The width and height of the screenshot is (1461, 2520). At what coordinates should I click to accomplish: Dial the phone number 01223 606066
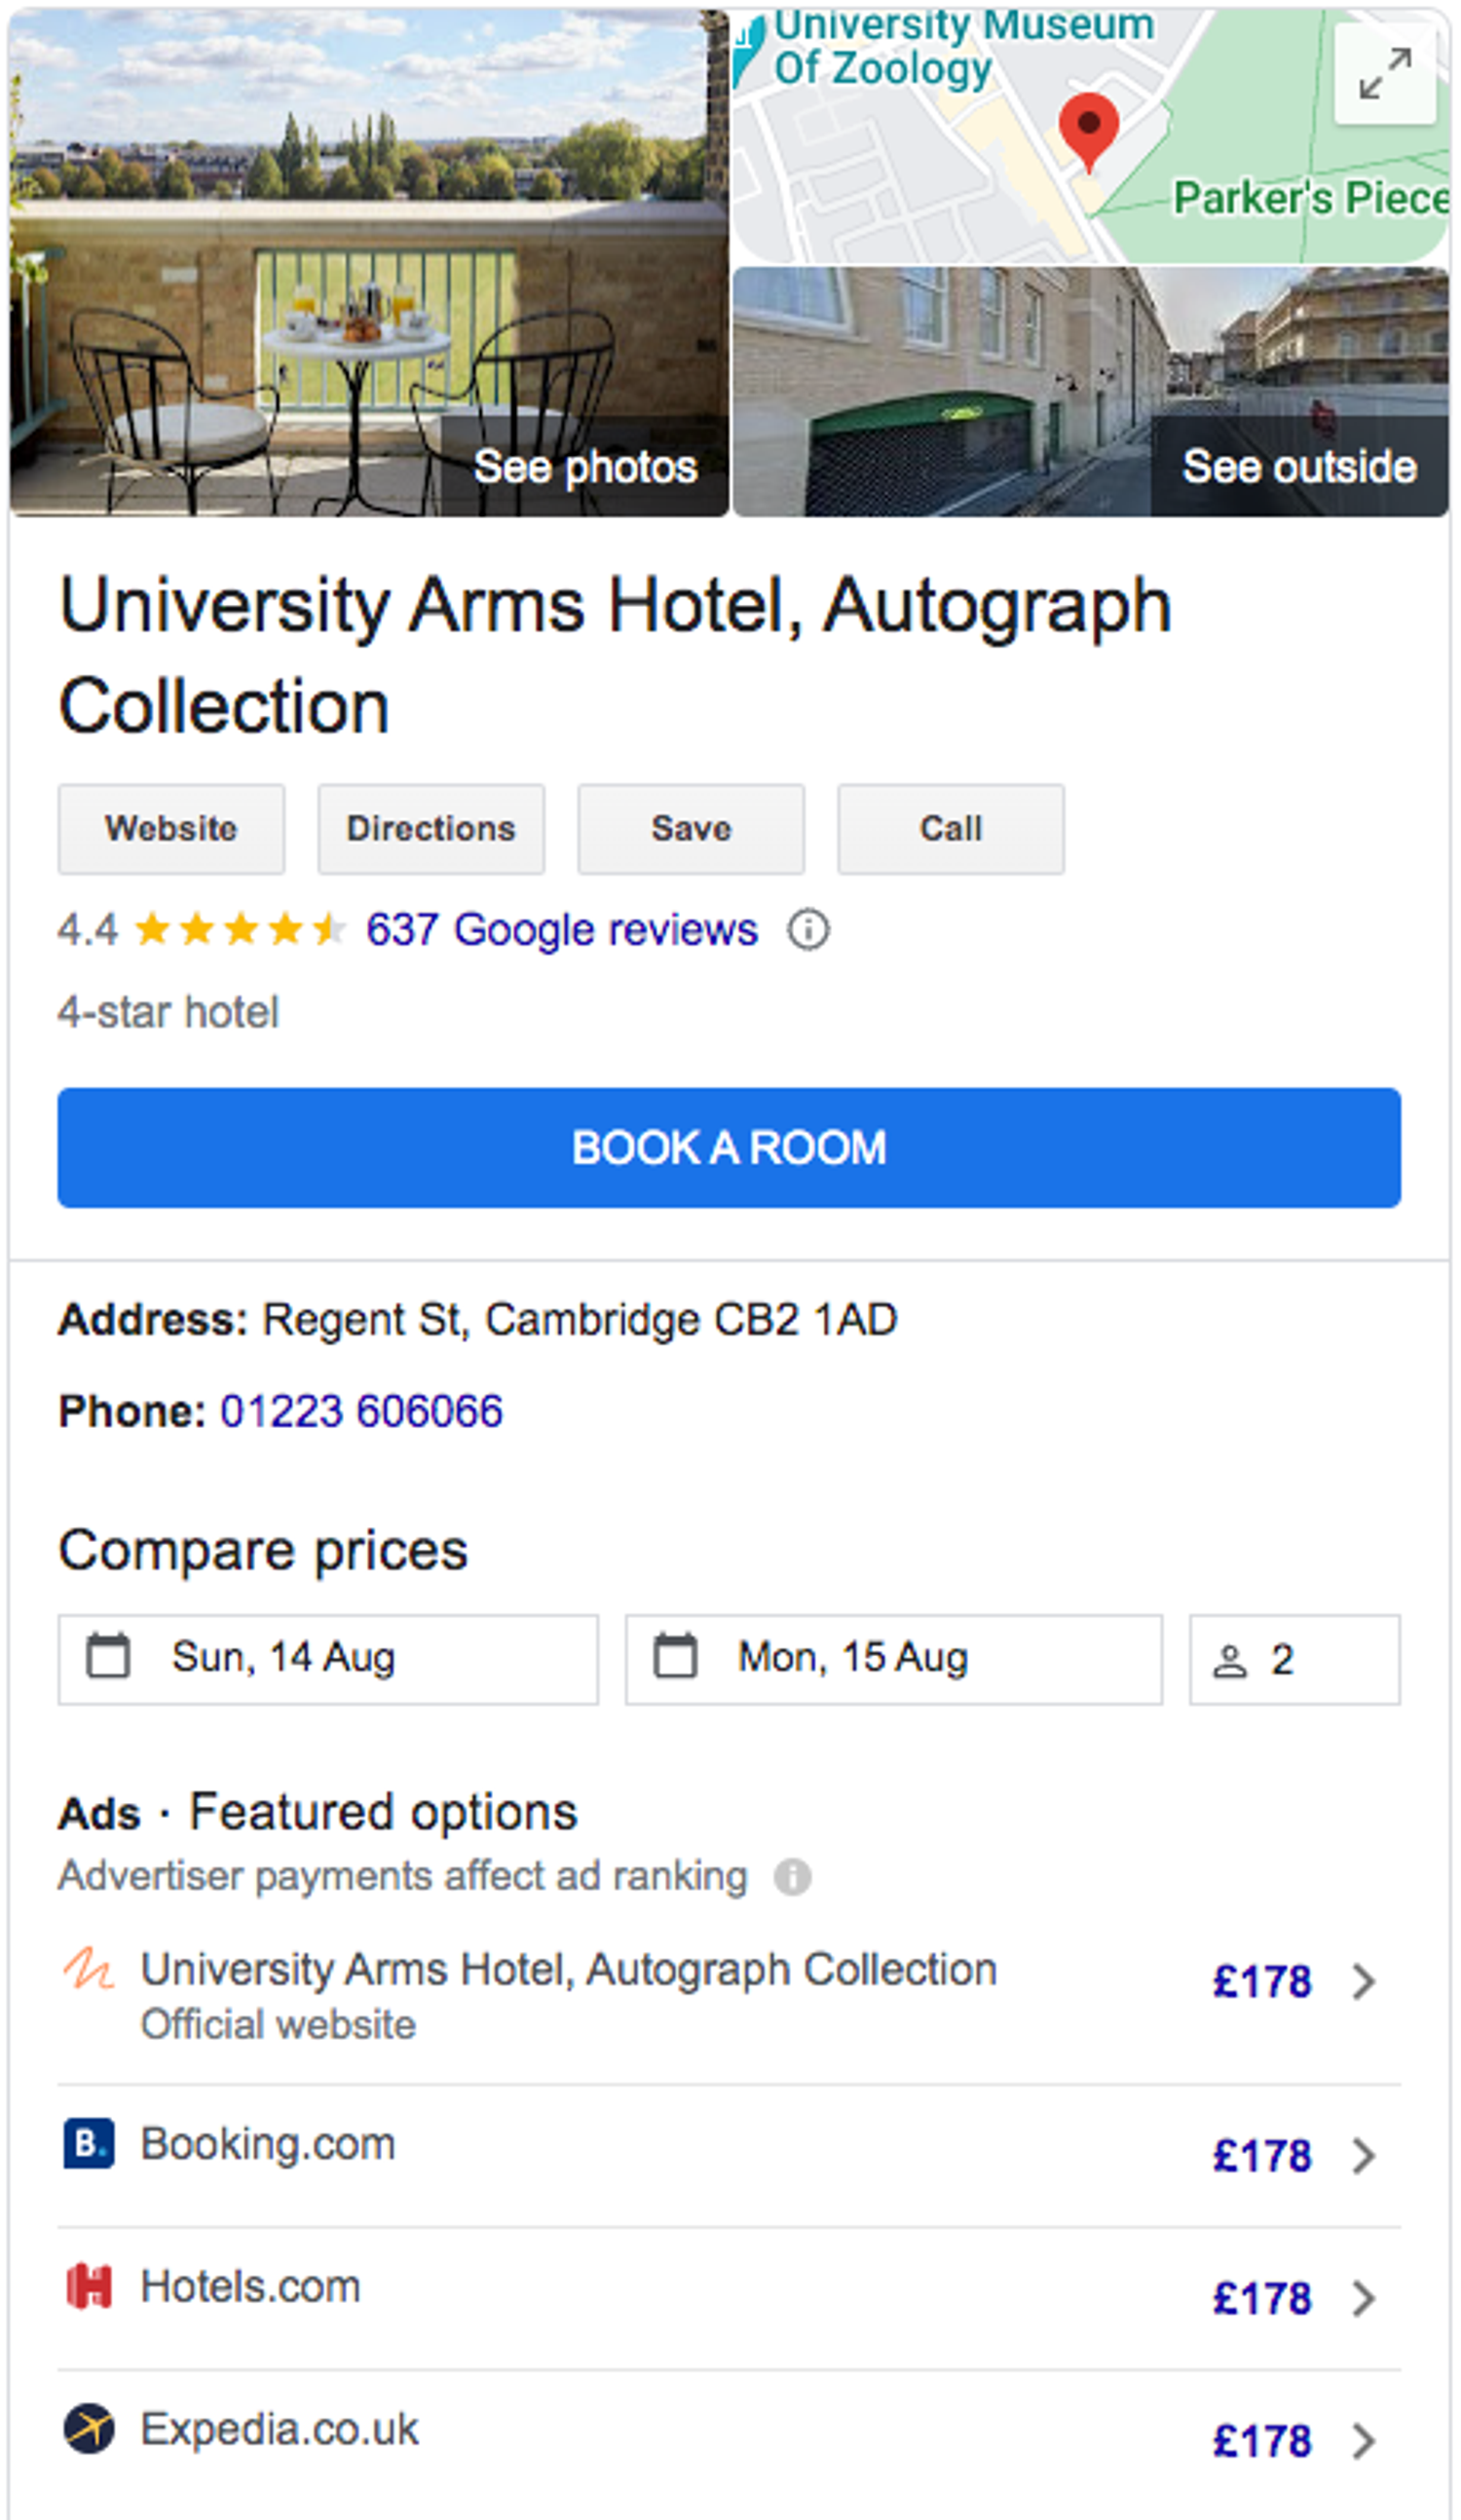(361, 1412)
